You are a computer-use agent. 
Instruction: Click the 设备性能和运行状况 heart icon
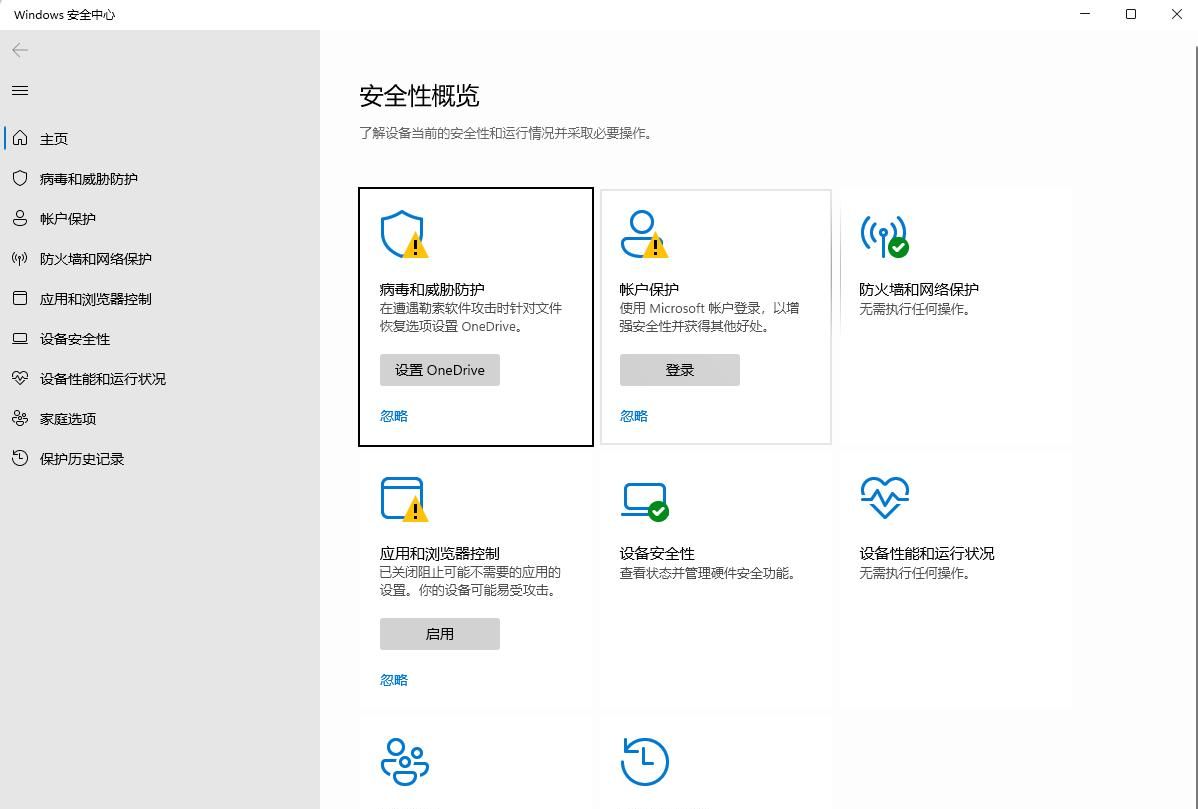tap(884, 497)
